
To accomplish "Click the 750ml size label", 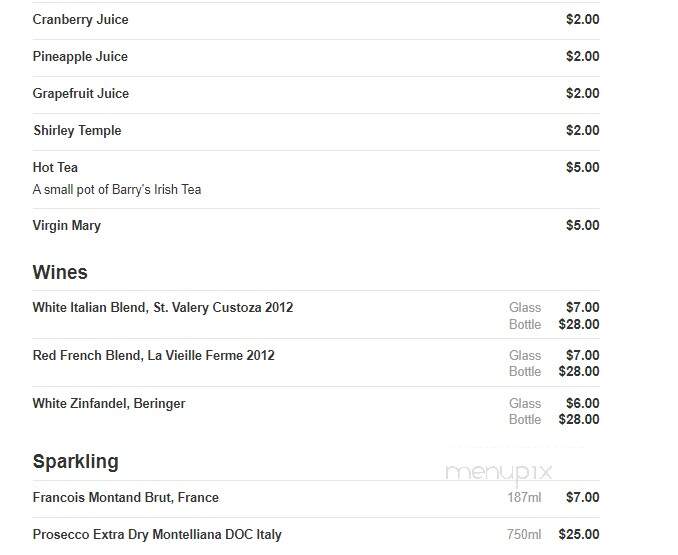I will (x=524, y=535).
